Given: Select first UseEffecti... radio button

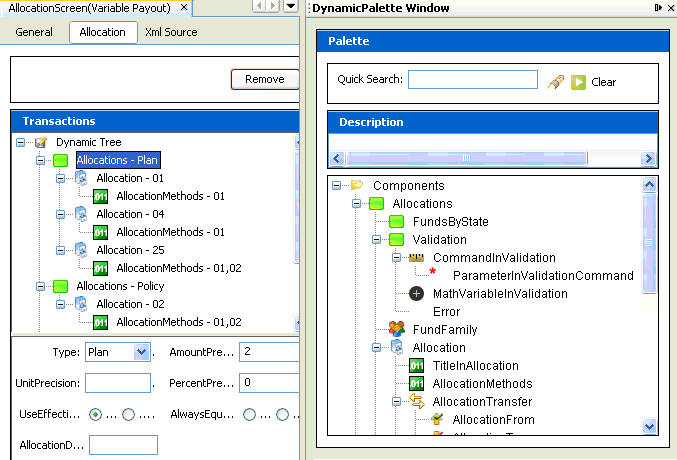Looking at the screenshot, I should click(95, 415).
